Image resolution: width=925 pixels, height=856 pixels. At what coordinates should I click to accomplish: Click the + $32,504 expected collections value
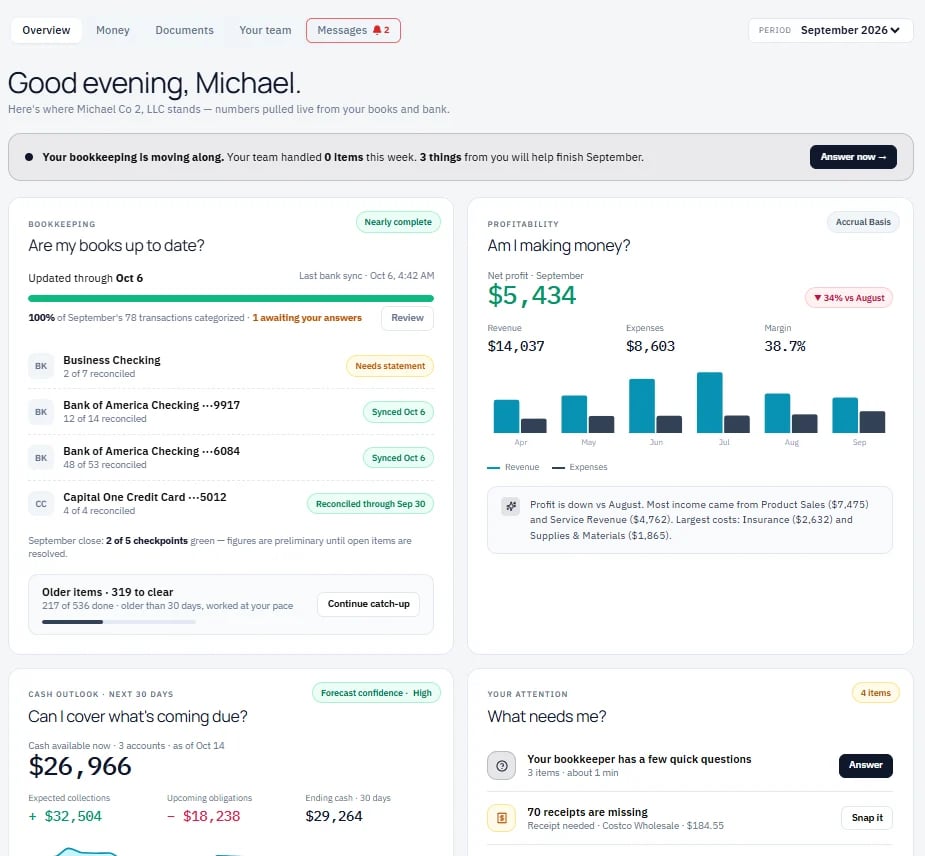(65, 816)
